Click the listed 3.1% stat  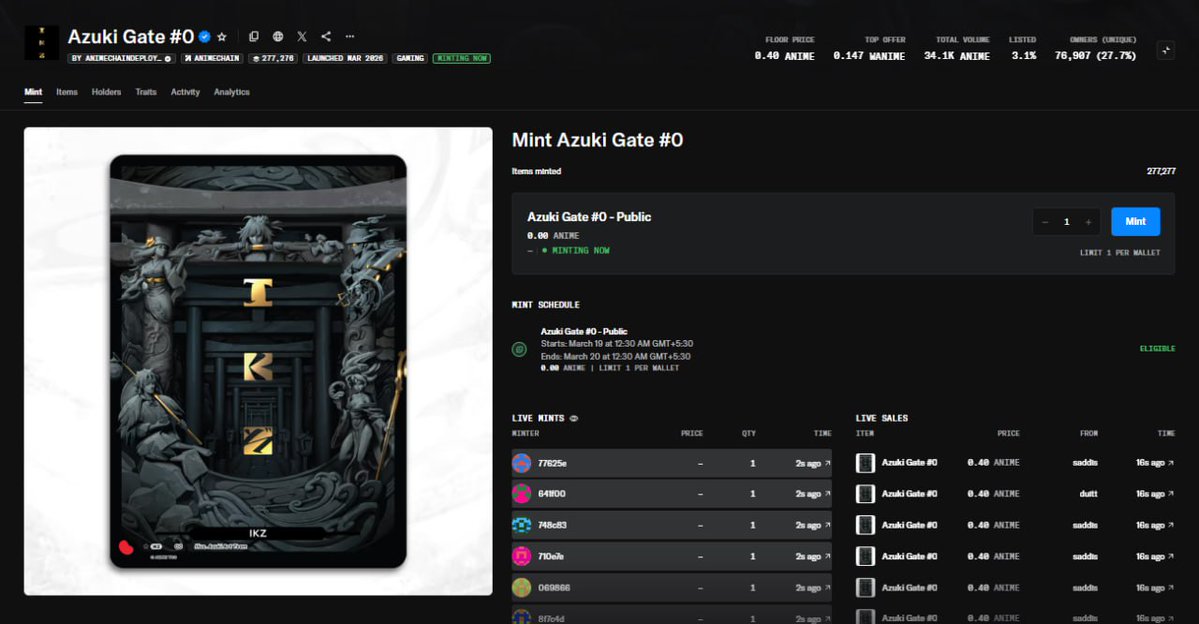tap(1024, 56)
